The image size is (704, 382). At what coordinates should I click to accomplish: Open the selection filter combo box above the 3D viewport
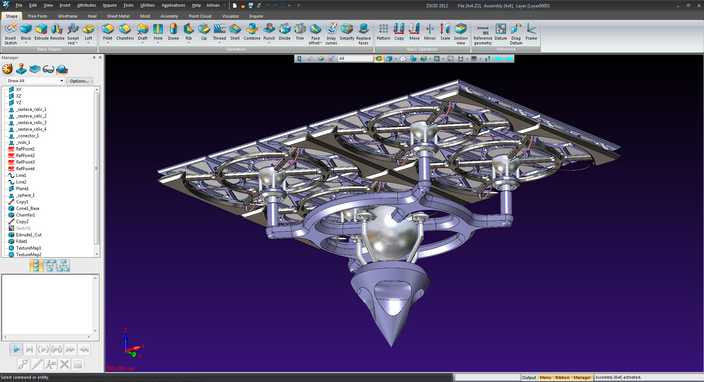355,58
